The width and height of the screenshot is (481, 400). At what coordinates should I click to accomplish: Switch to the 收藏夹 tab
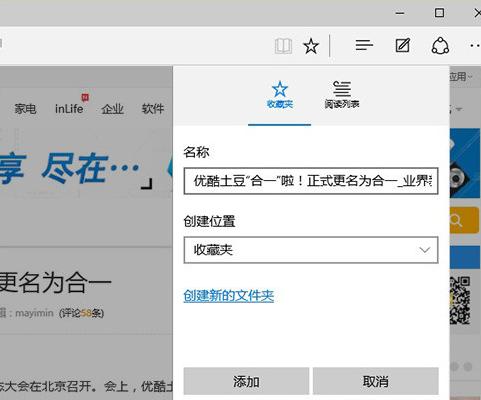tap(280, 96)
